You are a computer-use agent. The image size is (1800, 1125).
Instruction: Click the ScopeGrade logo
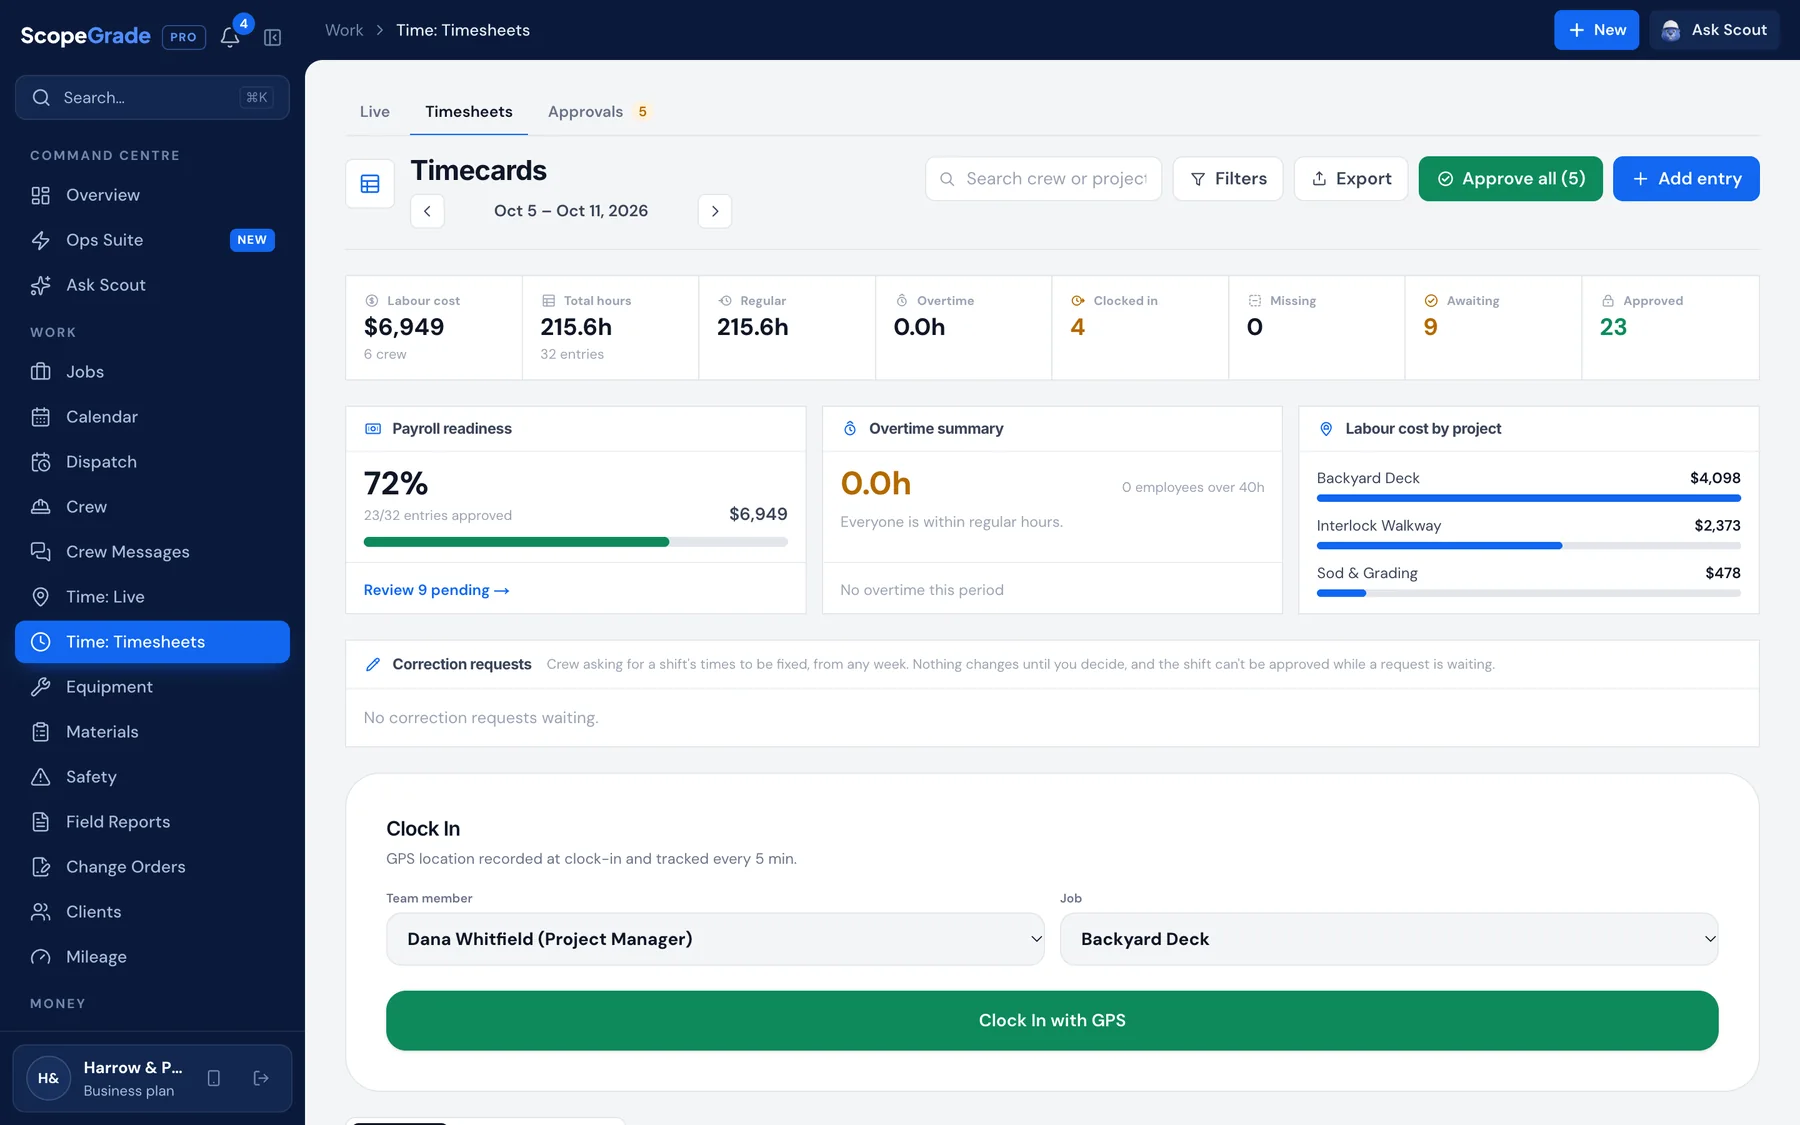pyautogui.click(x=85, y=36)
